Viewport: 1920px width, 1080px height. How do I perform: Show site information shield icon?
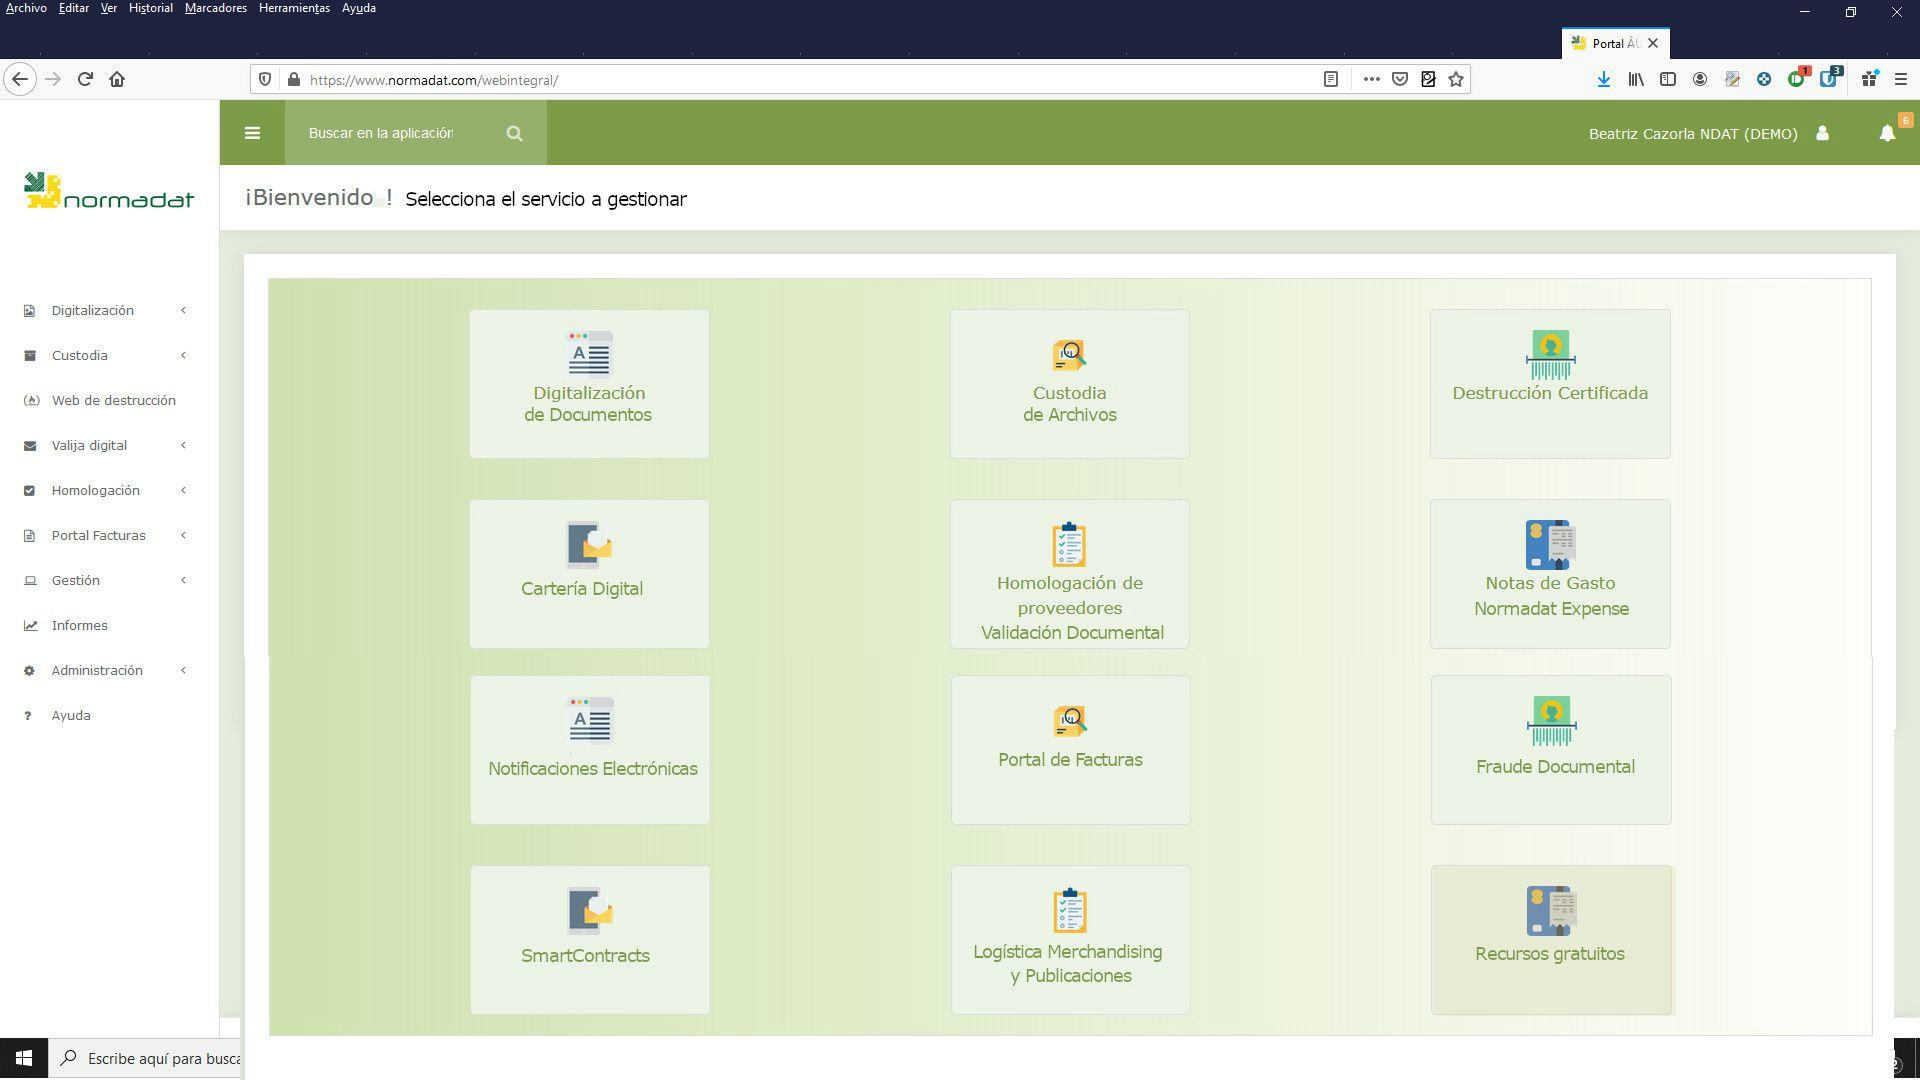point(264,79)
